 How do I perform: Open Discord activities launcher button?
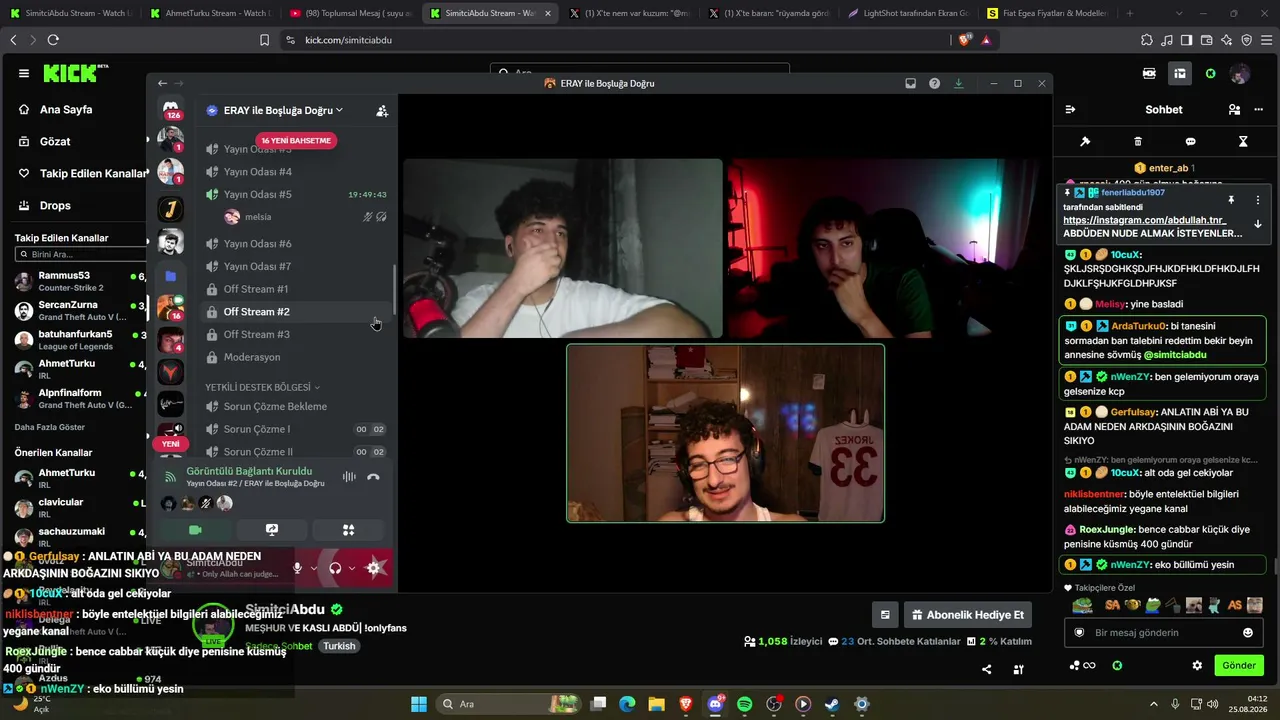(x=348, y=530)
